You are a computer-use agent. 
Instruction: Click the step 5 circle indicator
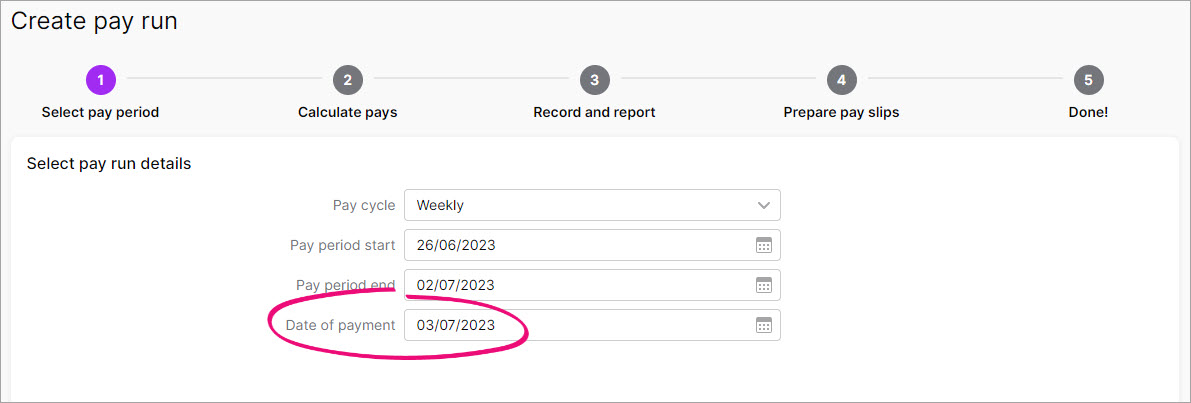pos(1088,80)
